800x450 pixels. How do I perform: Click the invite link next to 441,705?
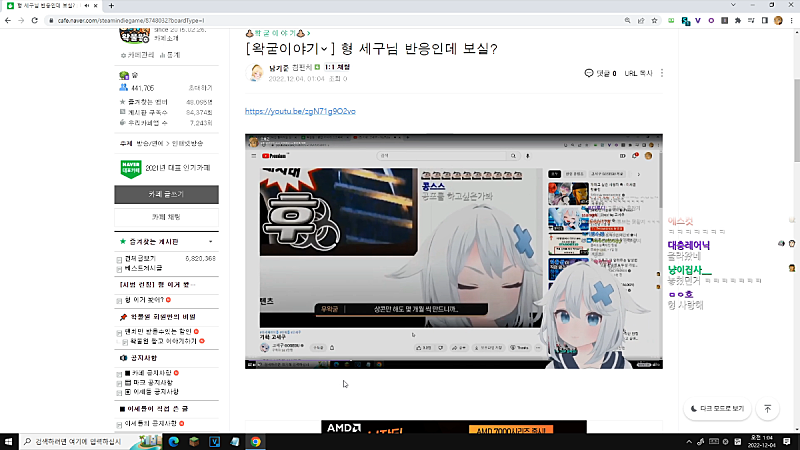point(201,88)
